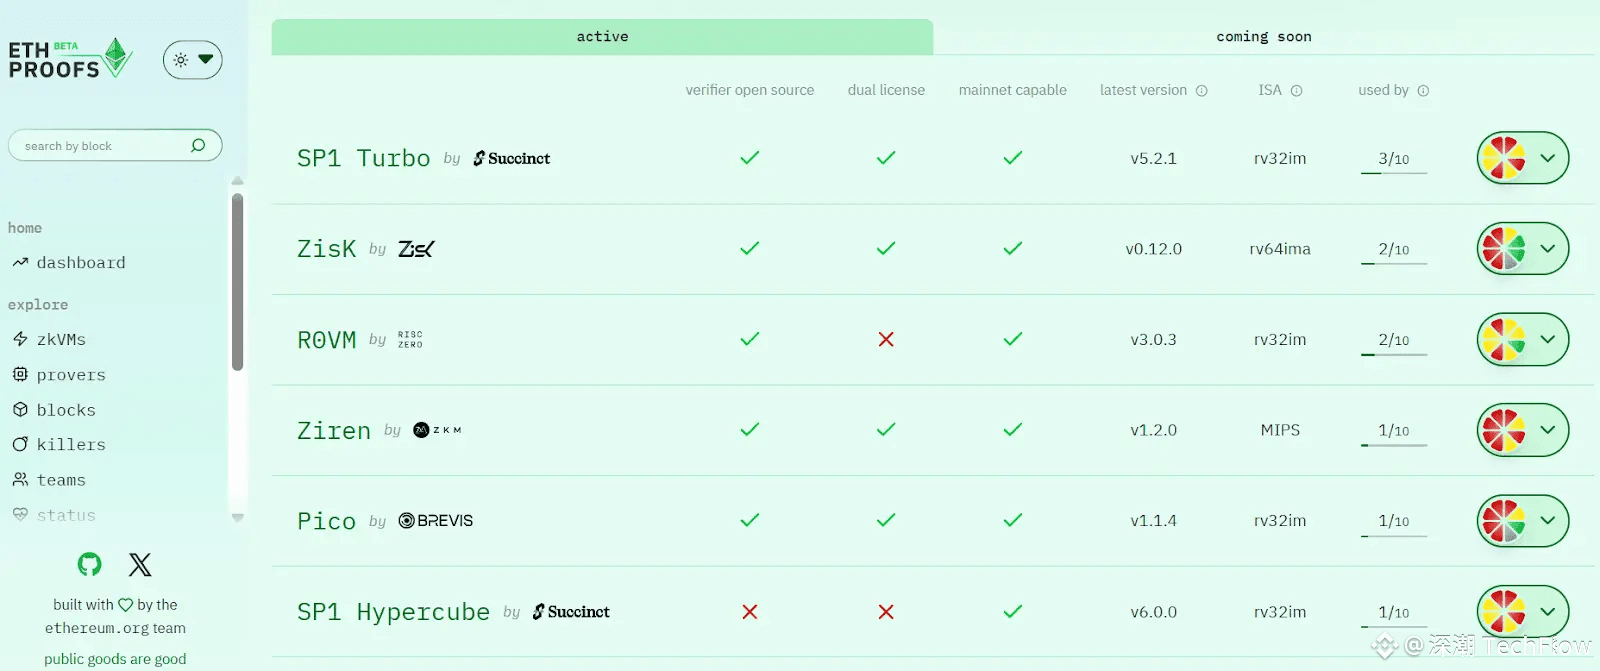Click the search by block field
Image resolution: width=1600 pixels, height=671 pixels.
[100, 146]
